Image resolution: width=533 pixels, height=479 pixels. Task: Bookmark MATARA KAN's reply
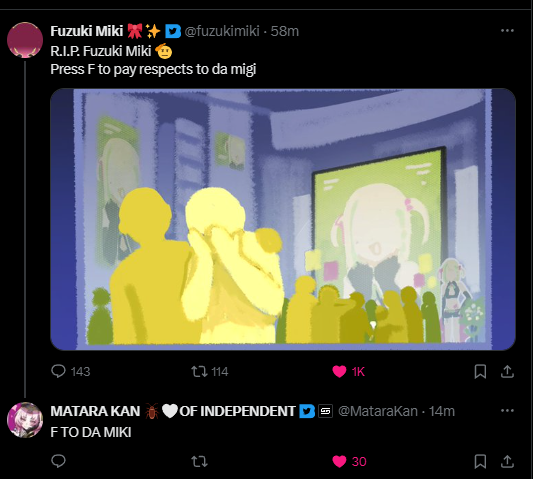point(480,461)
